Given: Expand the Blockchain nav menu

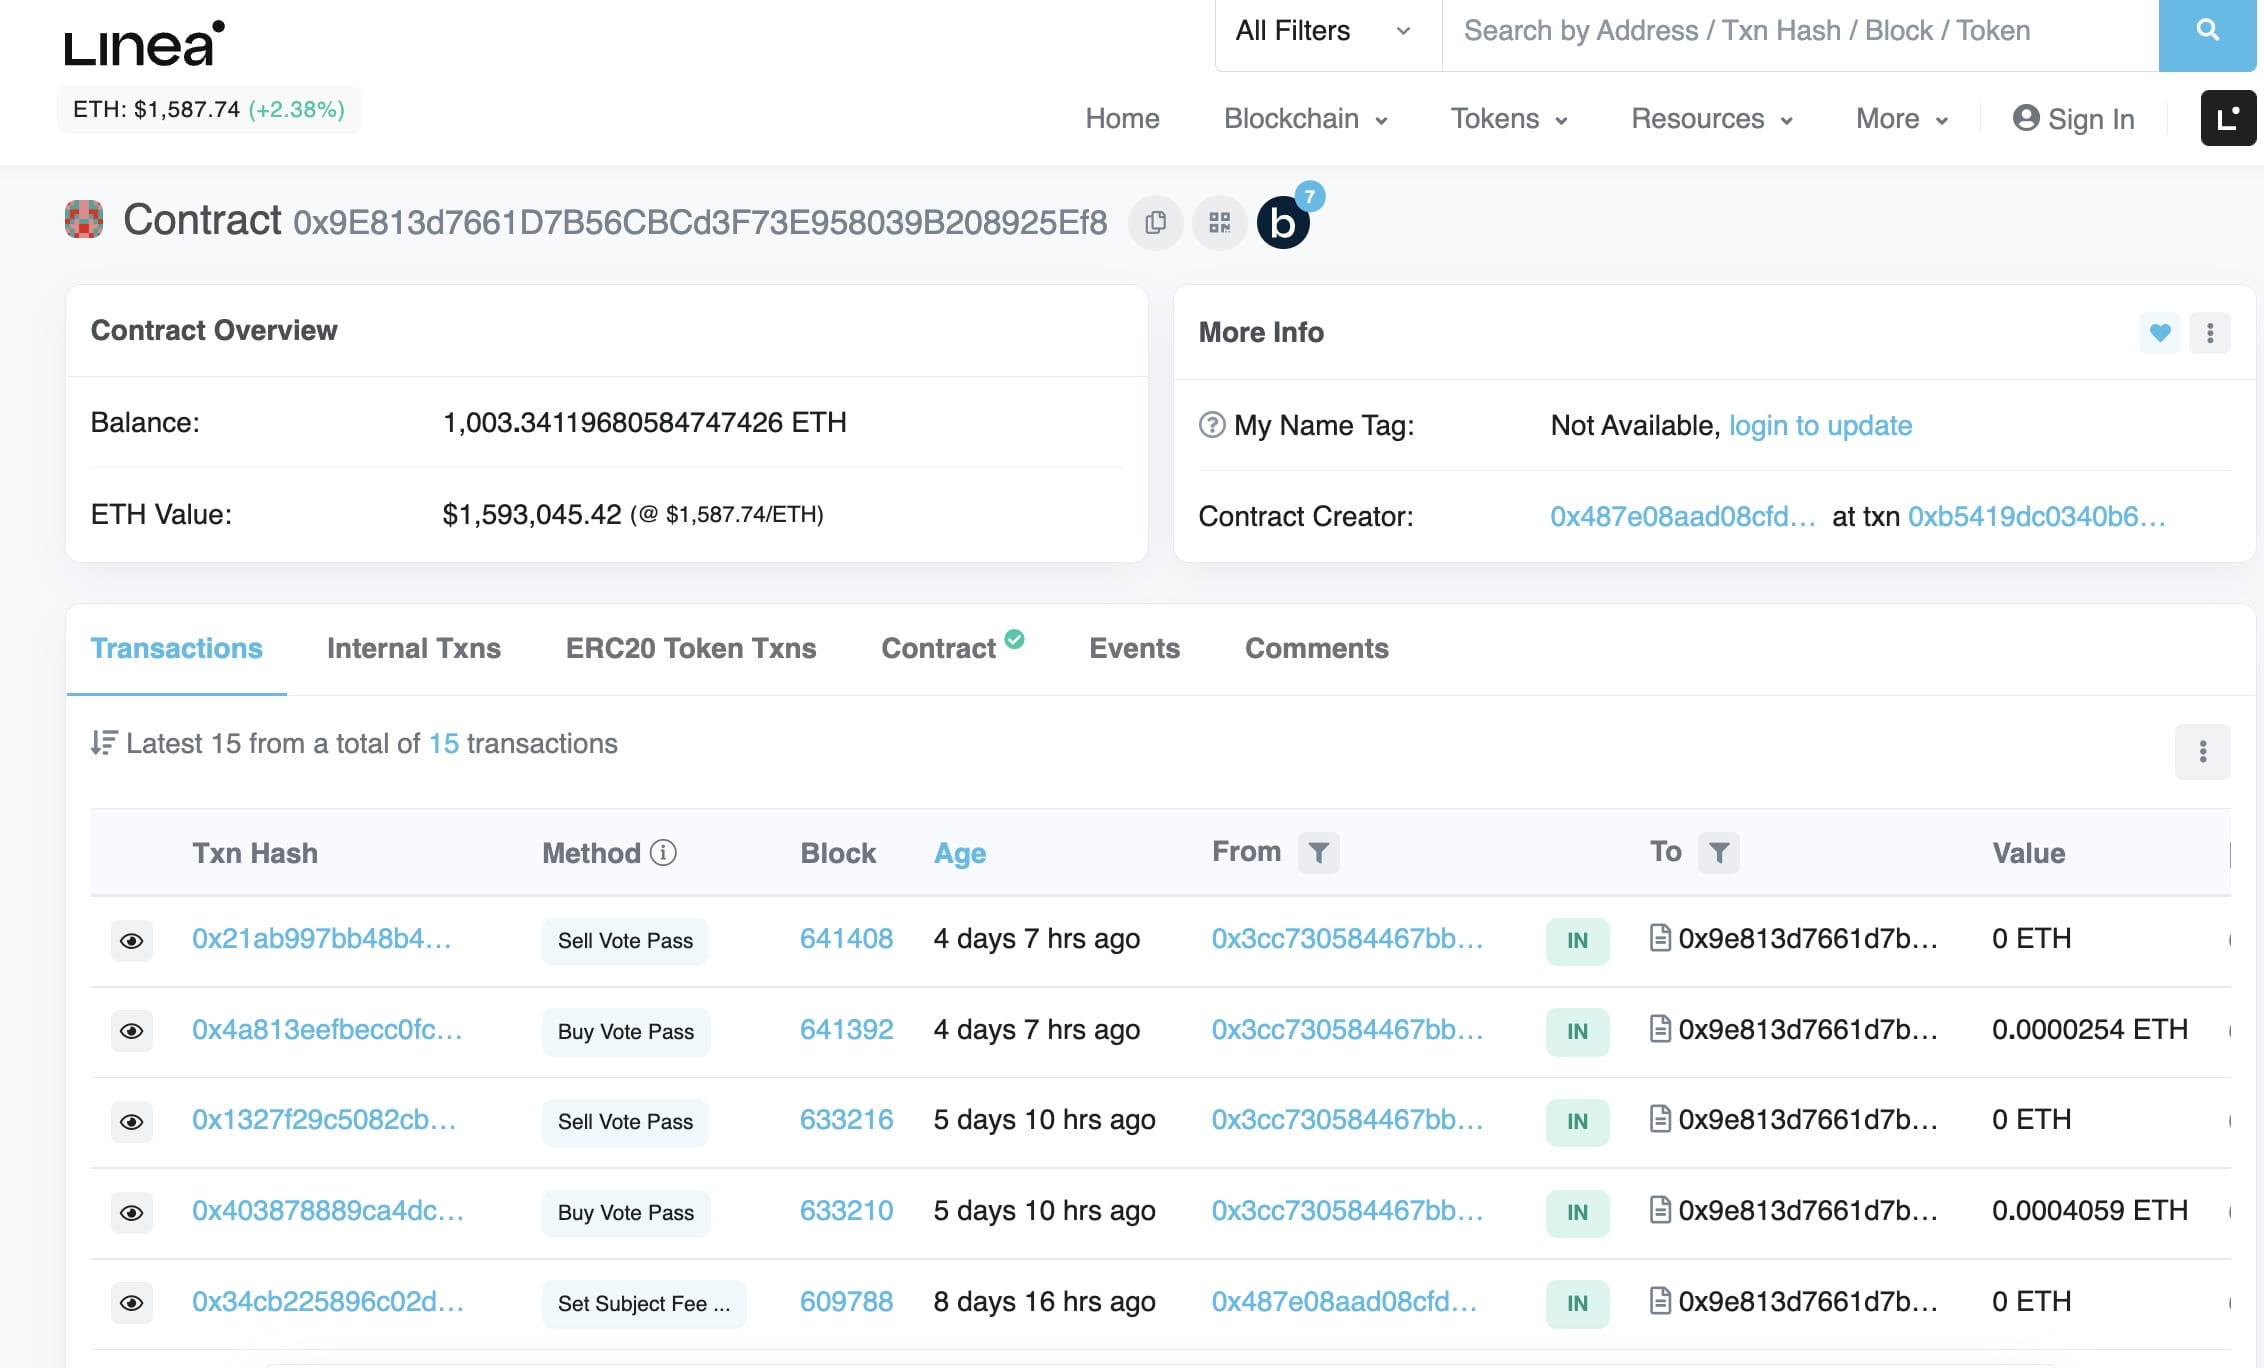Looking at the screenshot, I should pos(1305,119).
